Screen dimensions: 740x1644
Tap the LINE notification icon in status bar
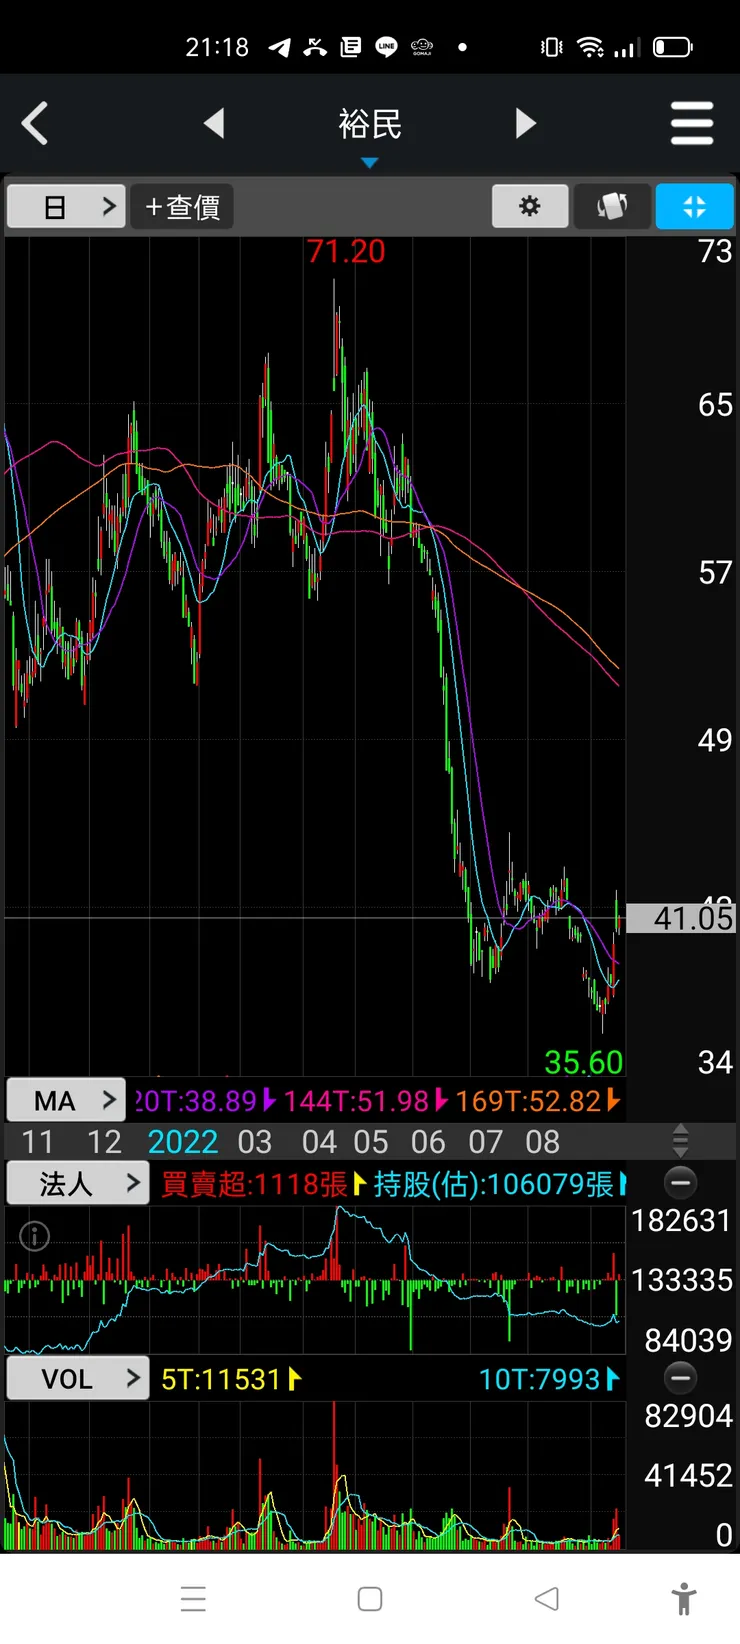point(386,47)
